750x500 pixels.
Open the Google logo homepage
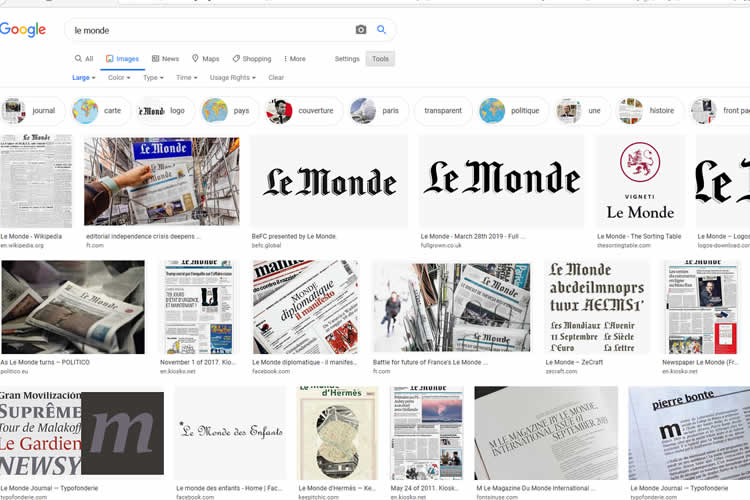coord(23,30)
